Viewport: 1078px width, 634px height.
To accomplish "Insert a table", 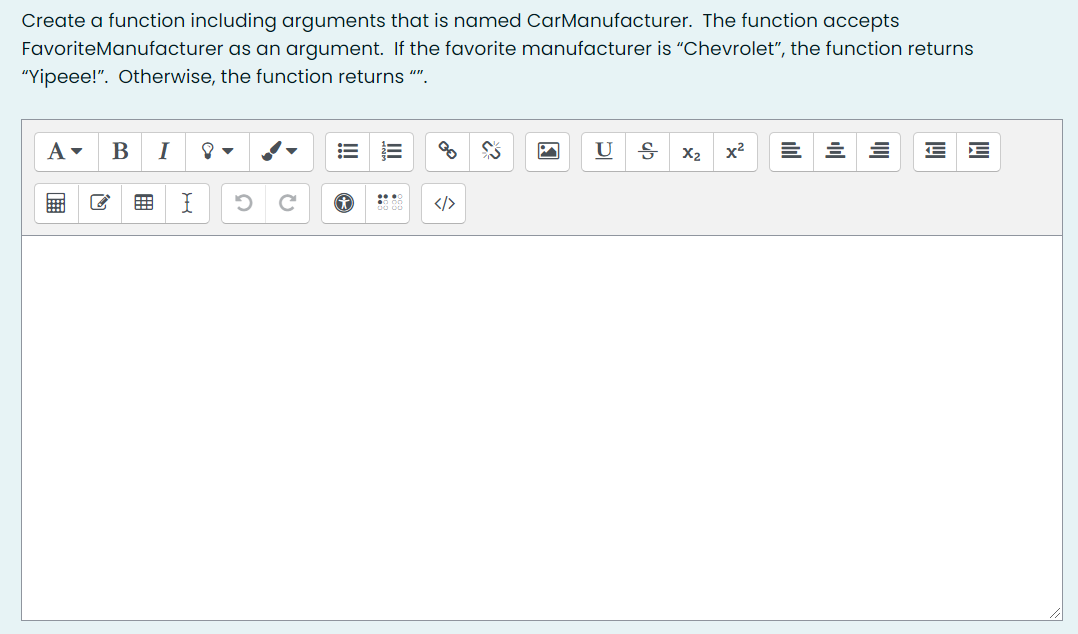I will pyautogui.click(x=144, y=204).
